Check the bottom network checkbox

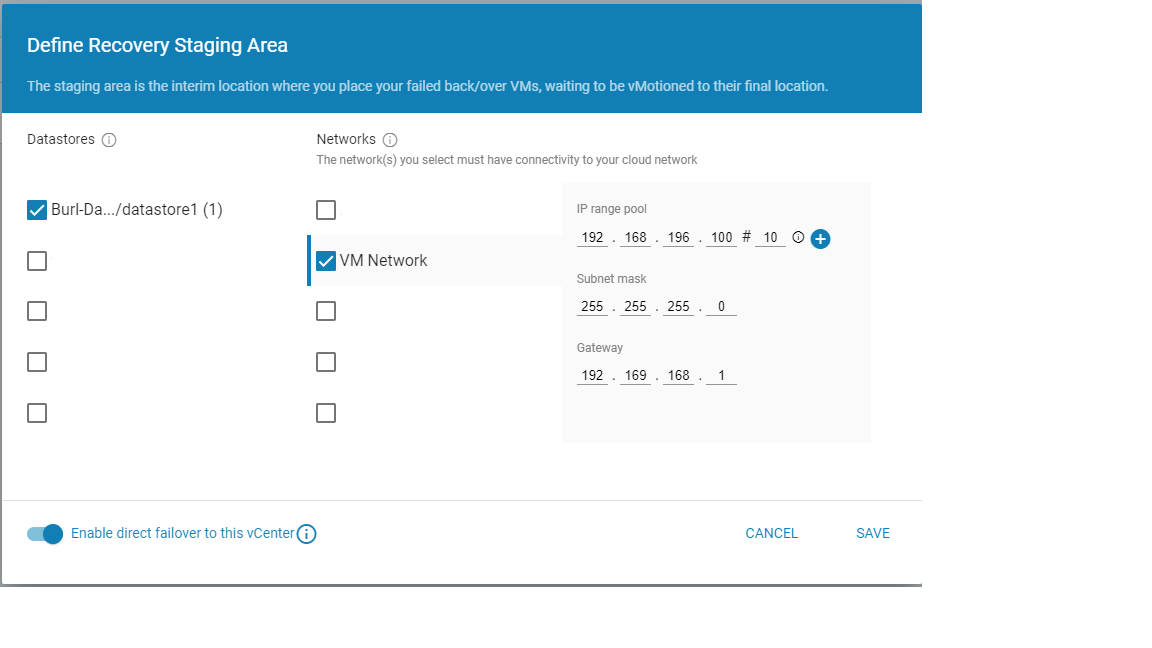(325, 412)
